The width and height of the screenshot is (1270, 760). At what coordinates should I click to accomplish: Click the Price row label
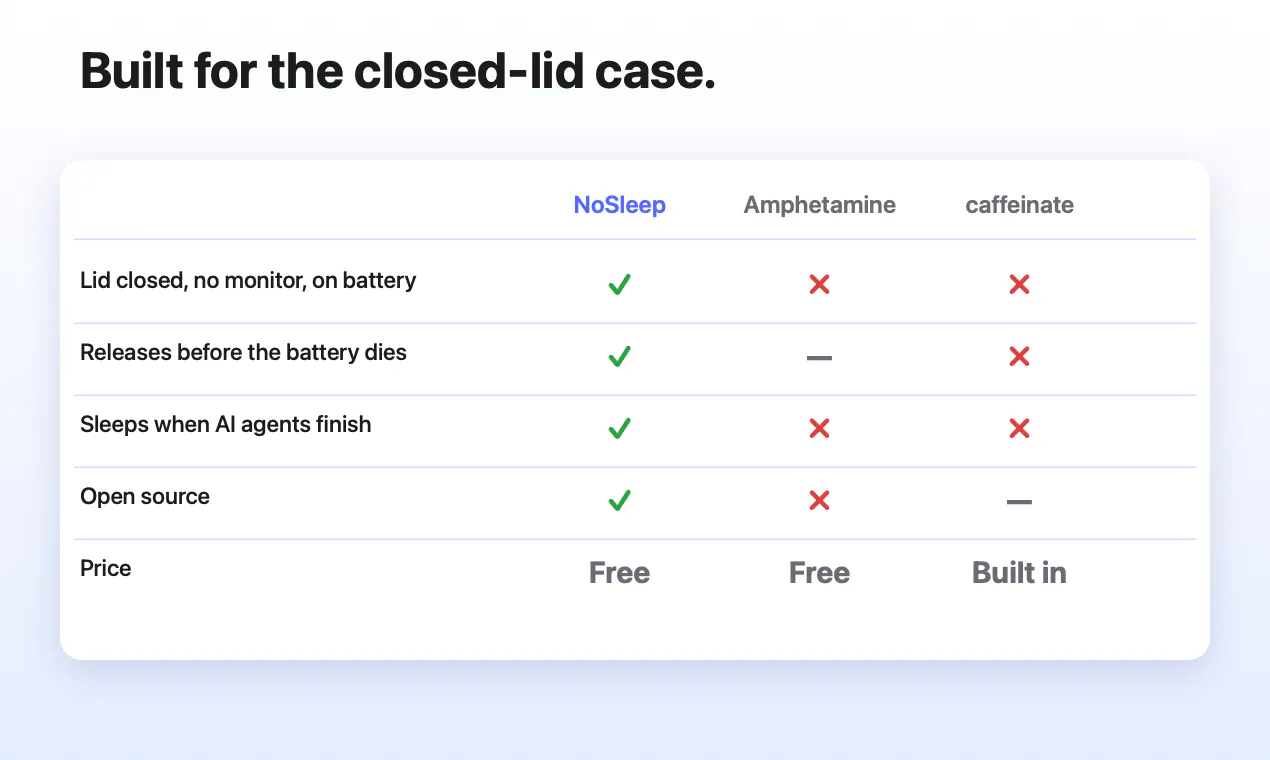(x=106, y=568)
